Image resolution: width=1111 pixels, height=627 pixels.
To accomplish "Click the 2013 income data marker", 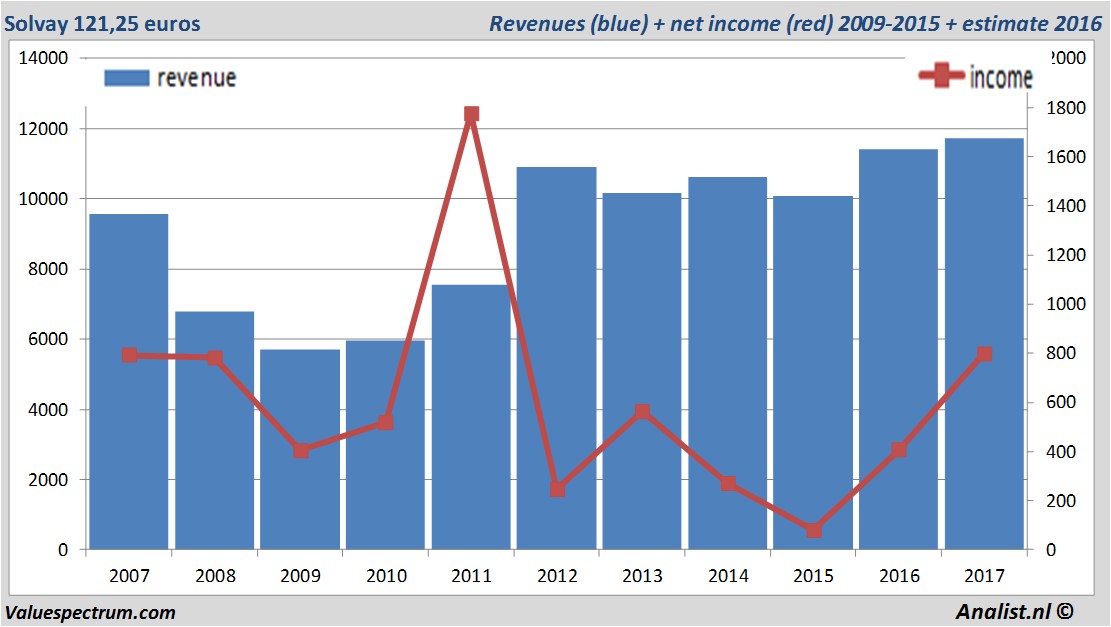I will pyautogui.click(x=643, y=412).
